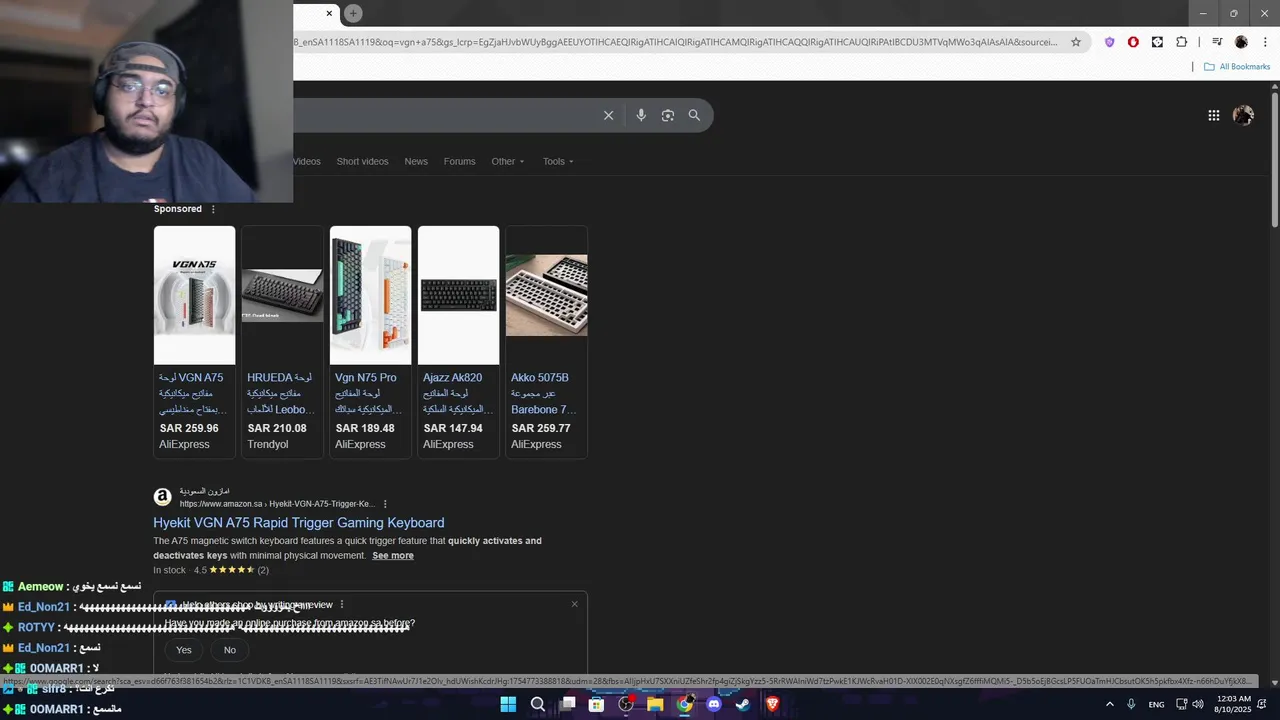Click the SAR 210.08 Trendyol price

click(277, 428)
